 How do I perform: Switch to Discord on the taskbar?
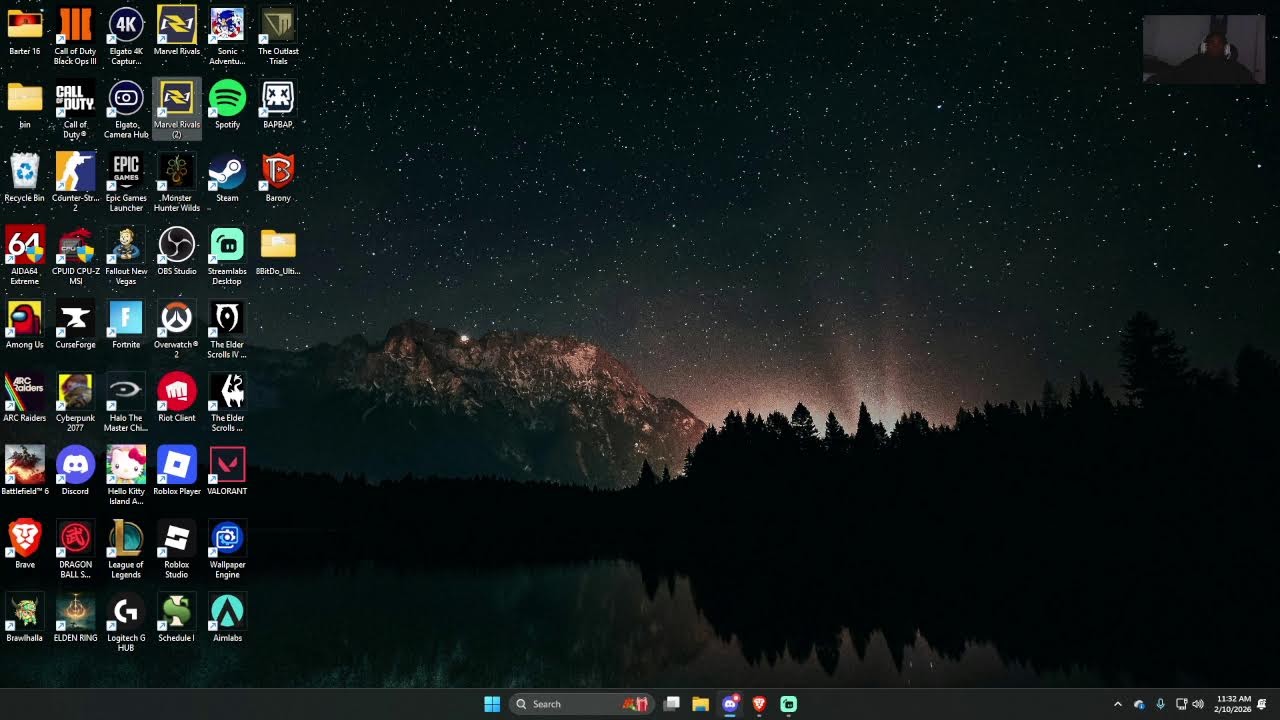coord(730,704)
